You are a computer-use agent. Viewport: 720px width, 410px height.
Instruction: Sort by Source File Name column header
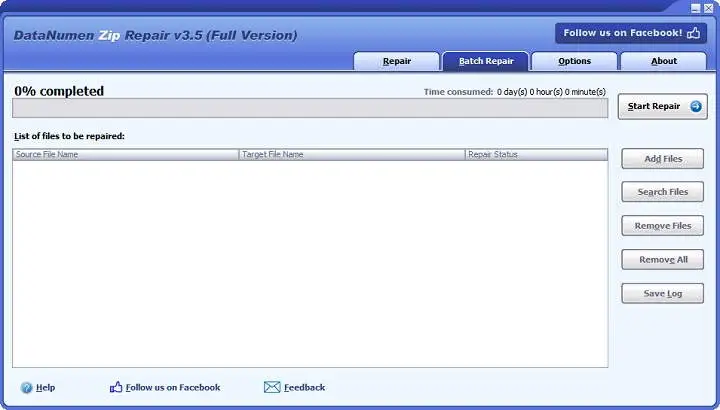pos(126,155)
